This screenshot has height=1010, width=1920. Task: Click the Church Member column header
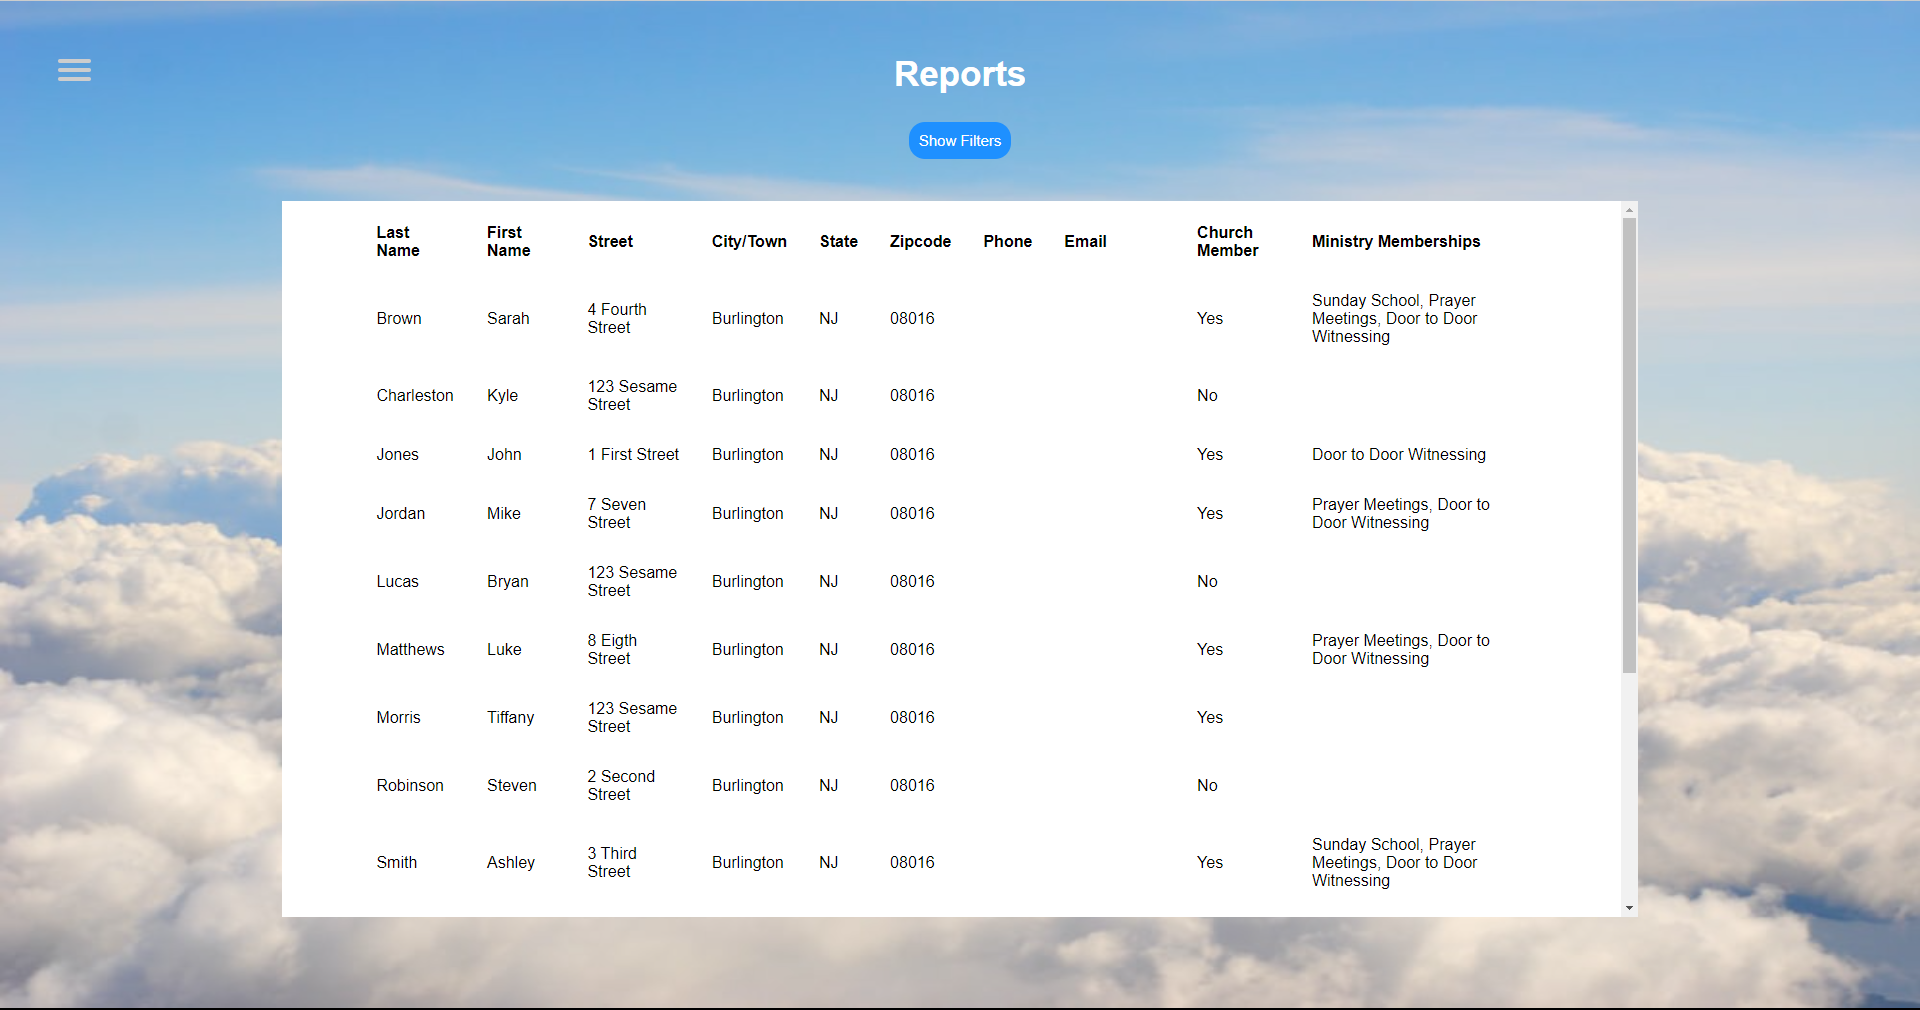(x=1227, y=241)
